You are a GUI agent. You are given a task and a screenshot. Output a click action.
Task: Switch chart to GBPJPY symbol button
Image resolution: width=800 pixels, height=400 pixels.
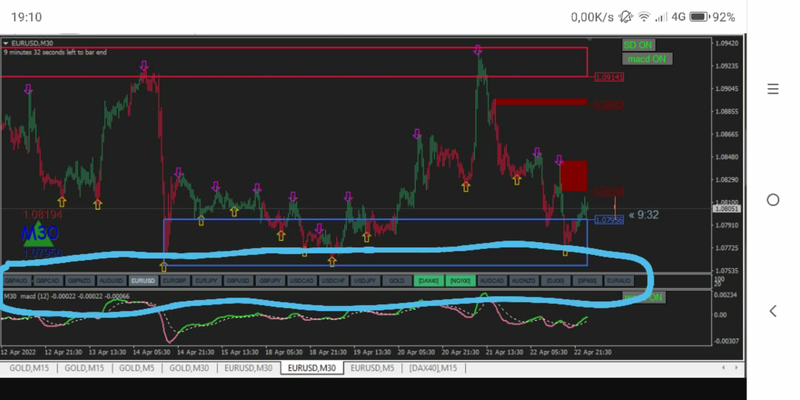(270, 281)
